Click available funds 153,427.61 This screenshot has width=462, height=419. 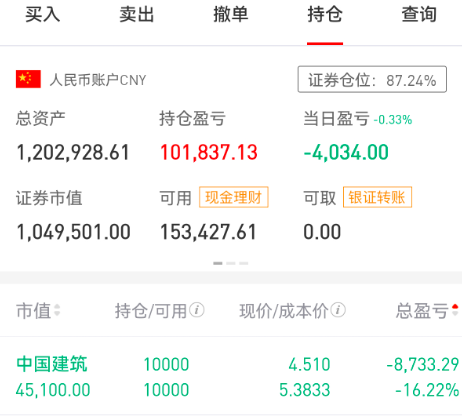tap(208, 232)
